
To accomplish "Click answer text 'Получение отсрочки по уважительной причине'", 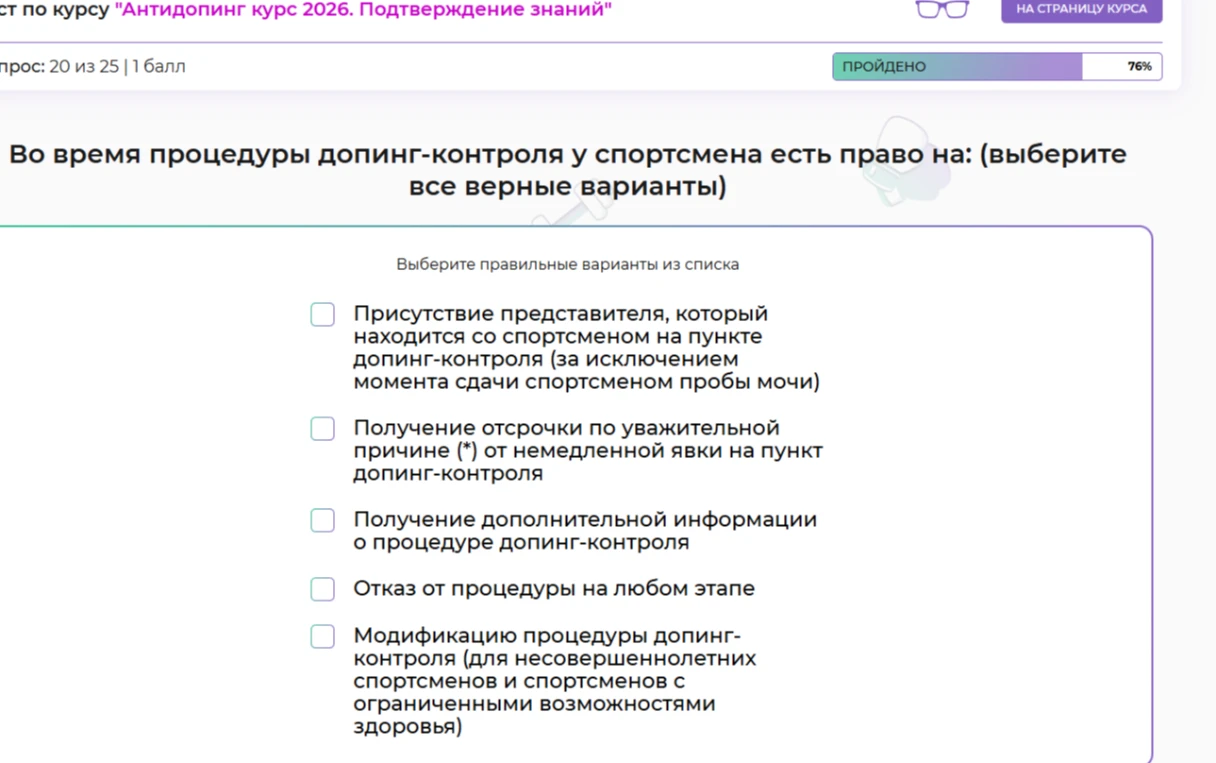I will [588, 451].
